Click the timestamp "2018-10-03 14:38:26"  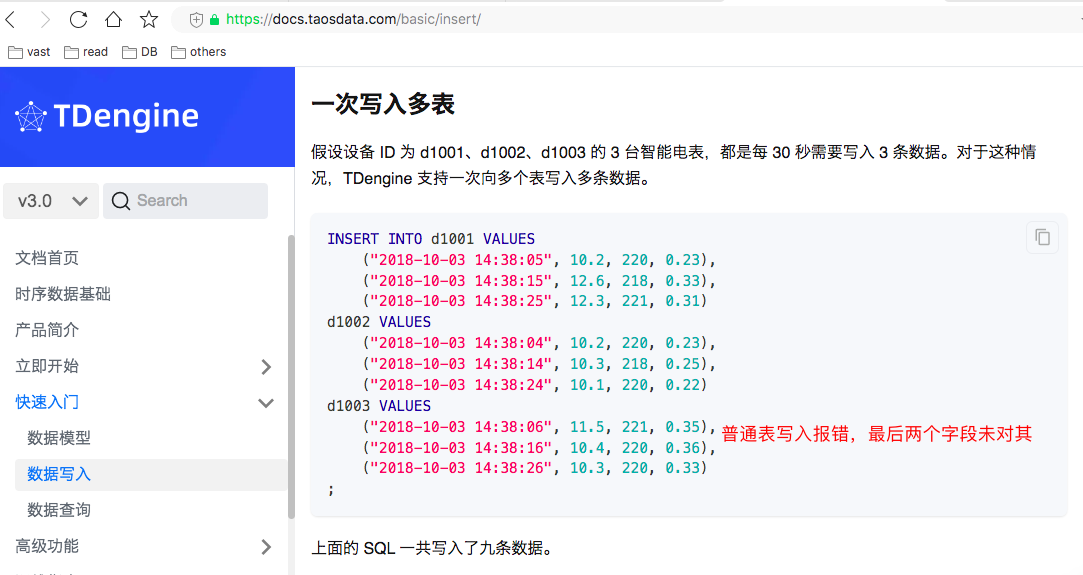(x=461, y=468)
